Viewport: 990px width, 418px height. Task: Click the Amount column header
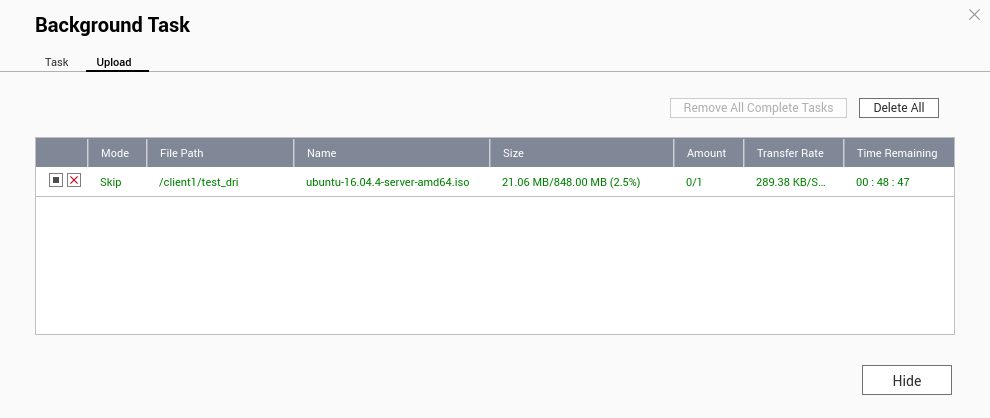[706, 153]
